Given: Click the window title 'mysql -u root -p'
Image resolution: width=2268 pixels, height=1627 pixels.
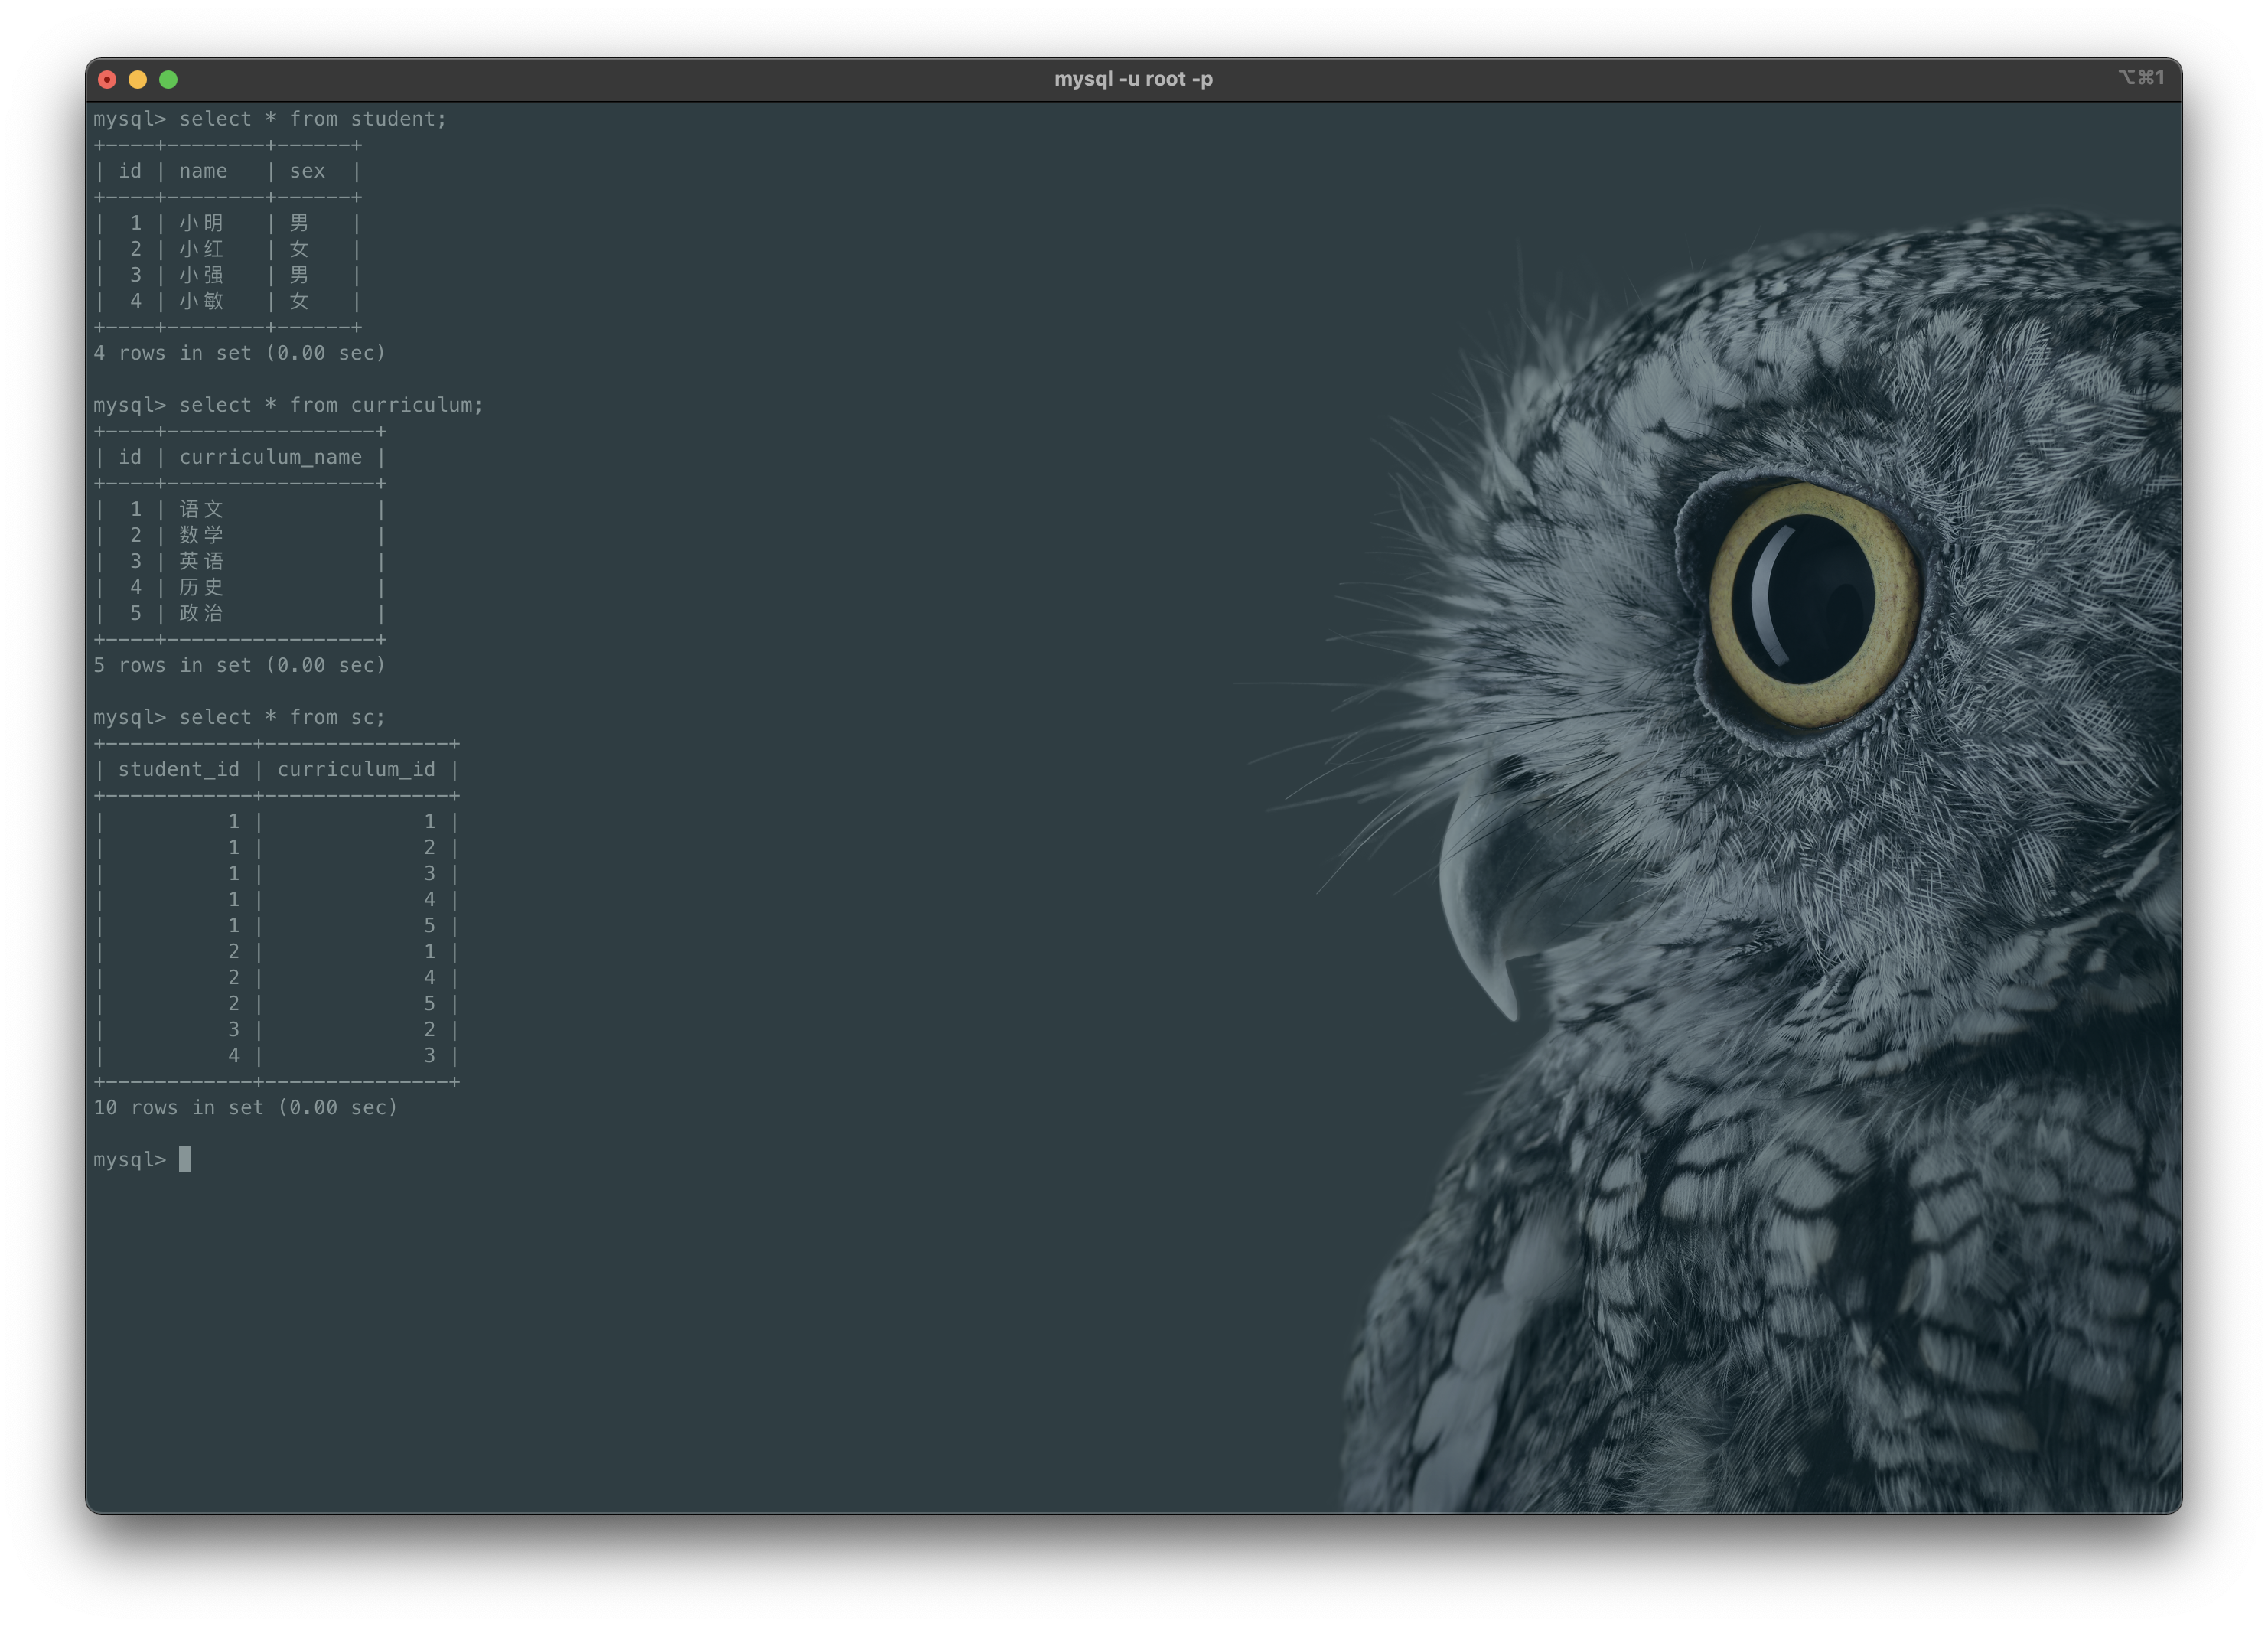Looking at the screenshot, I should [1133, 79].
